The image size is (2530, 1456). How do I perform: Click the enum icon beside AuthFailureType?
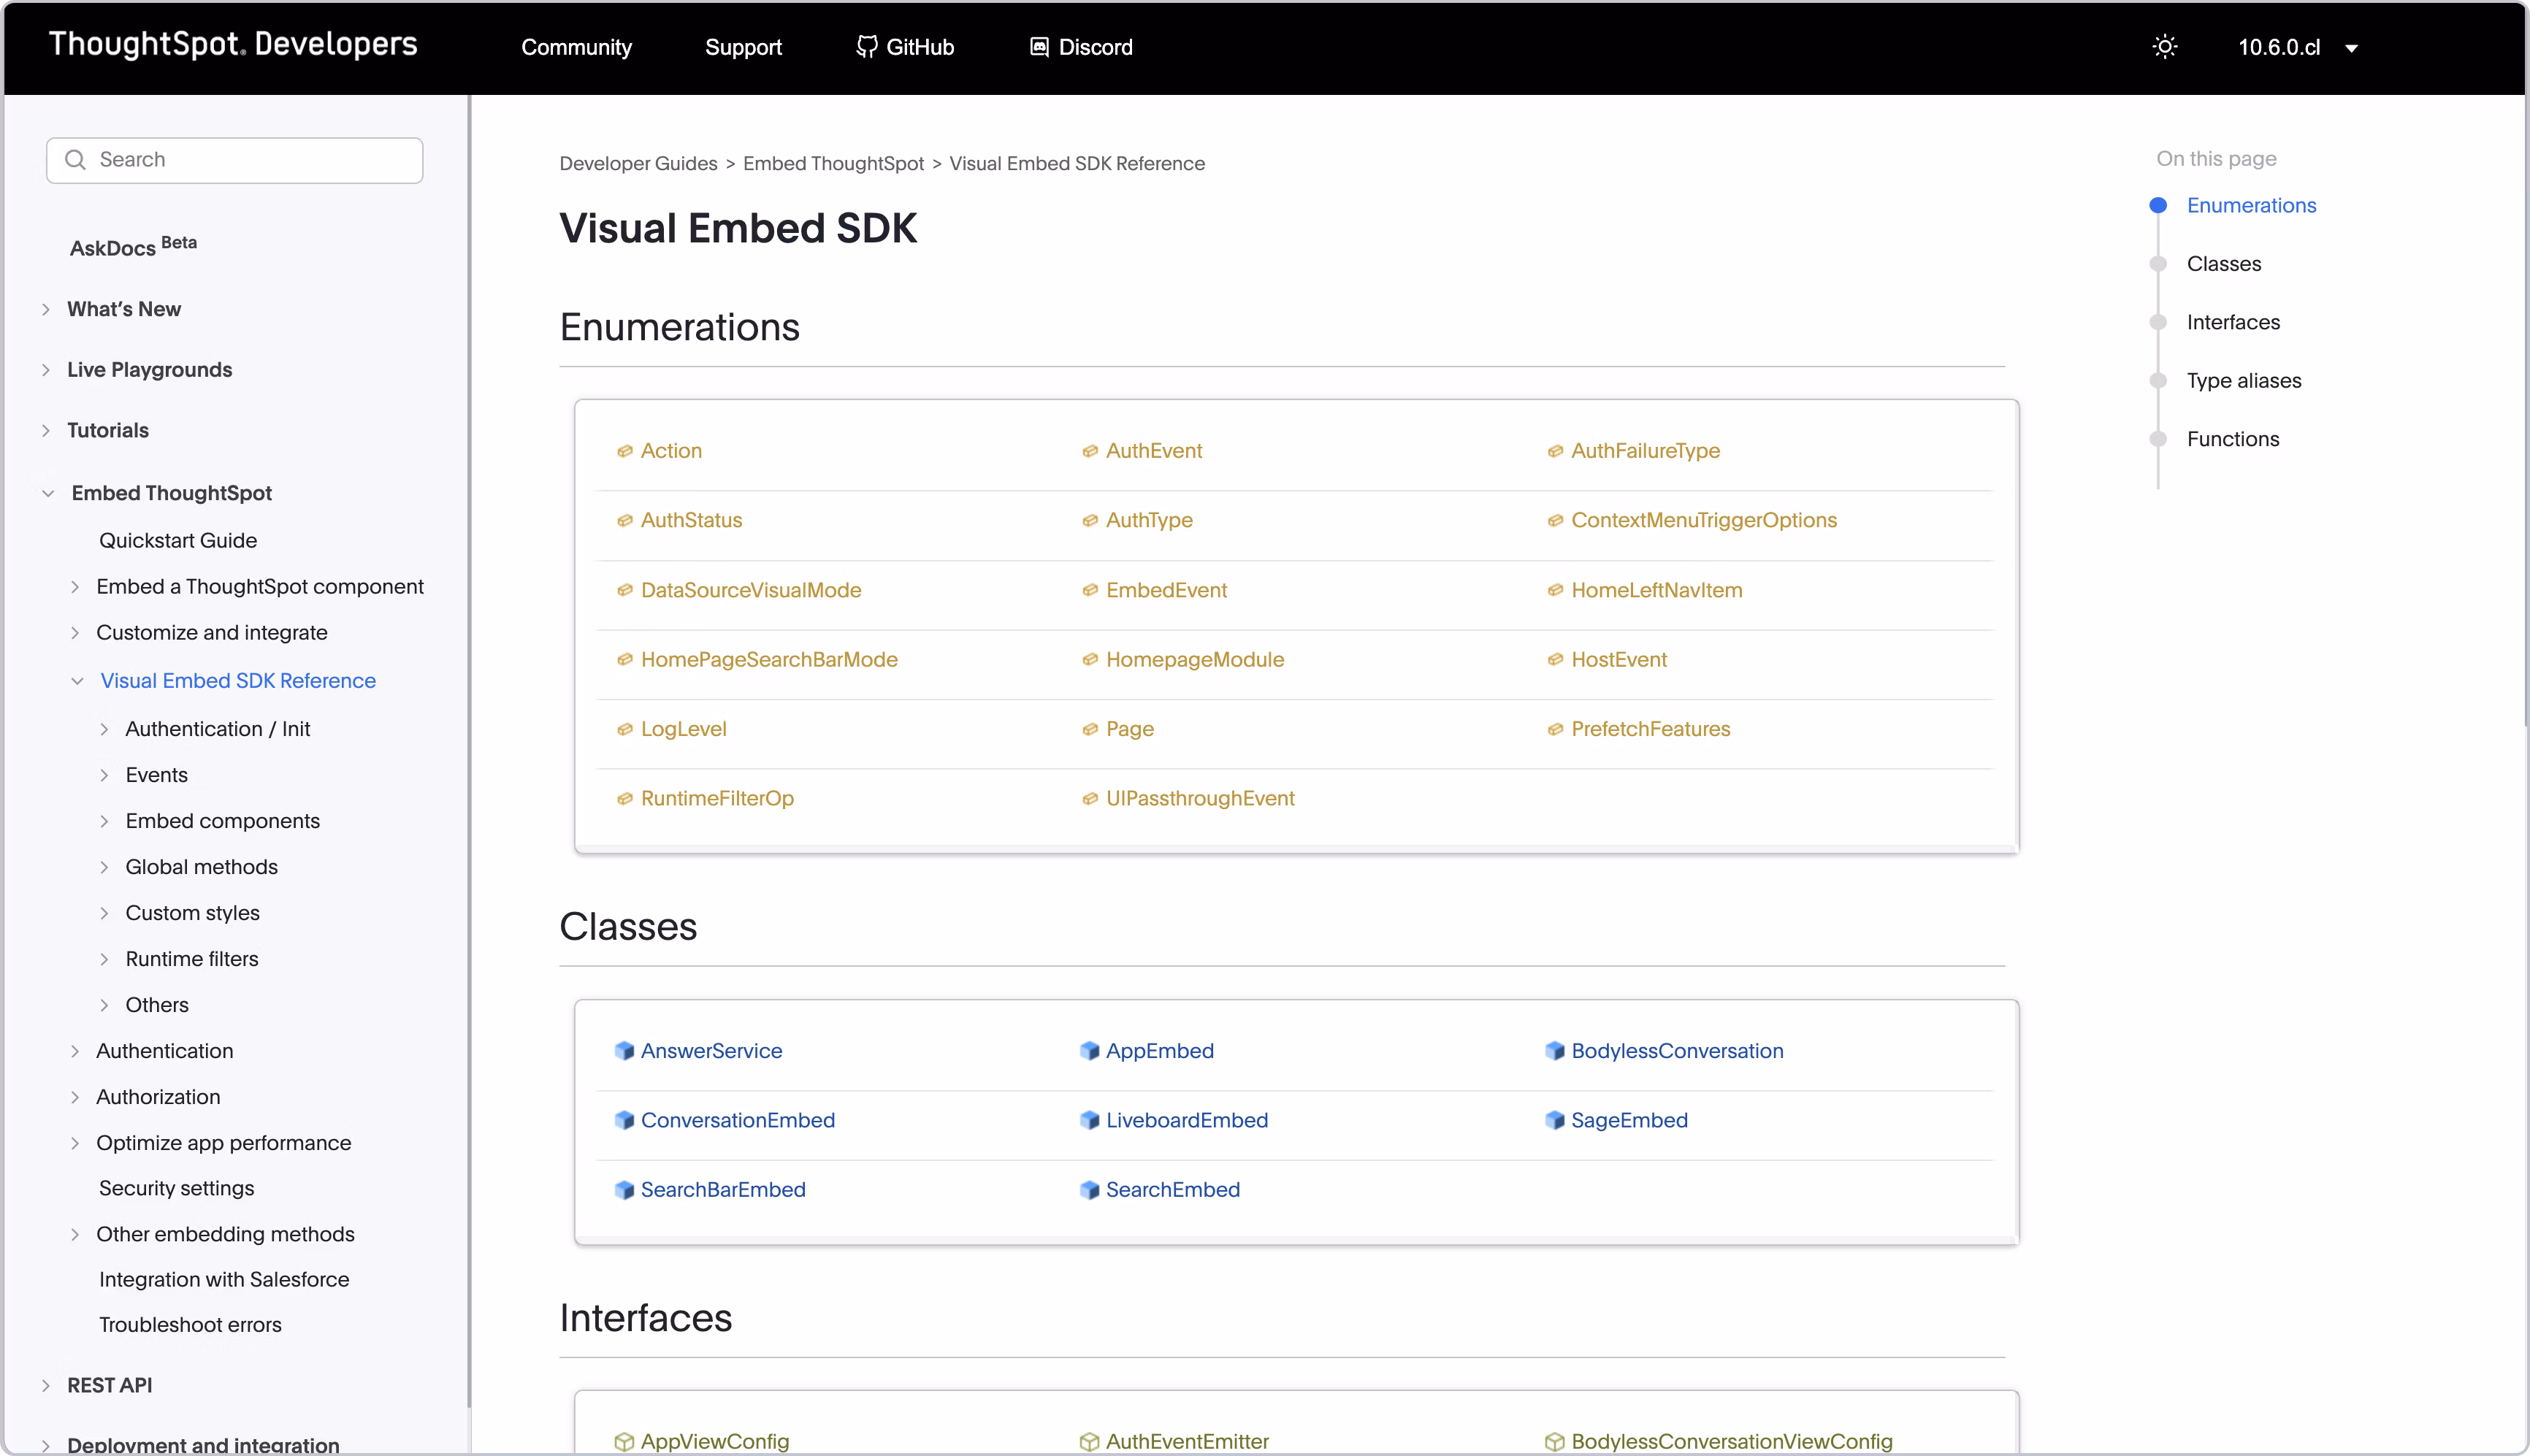click(x=1555, y=451)
